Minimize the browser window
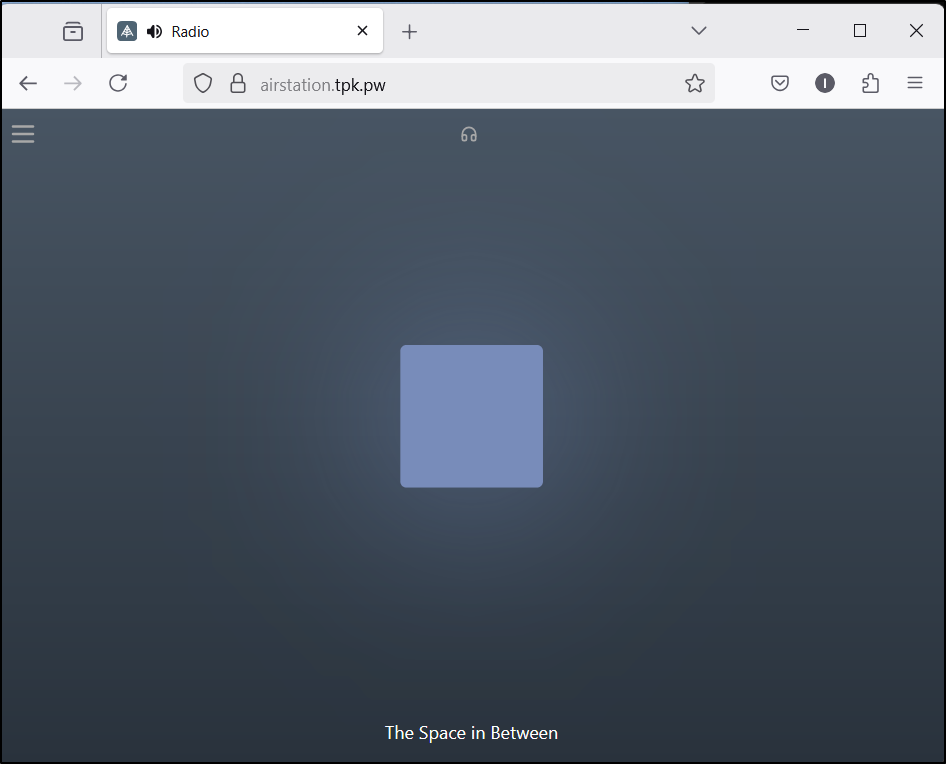Screen dimensions: 946x764 point(802,30)
